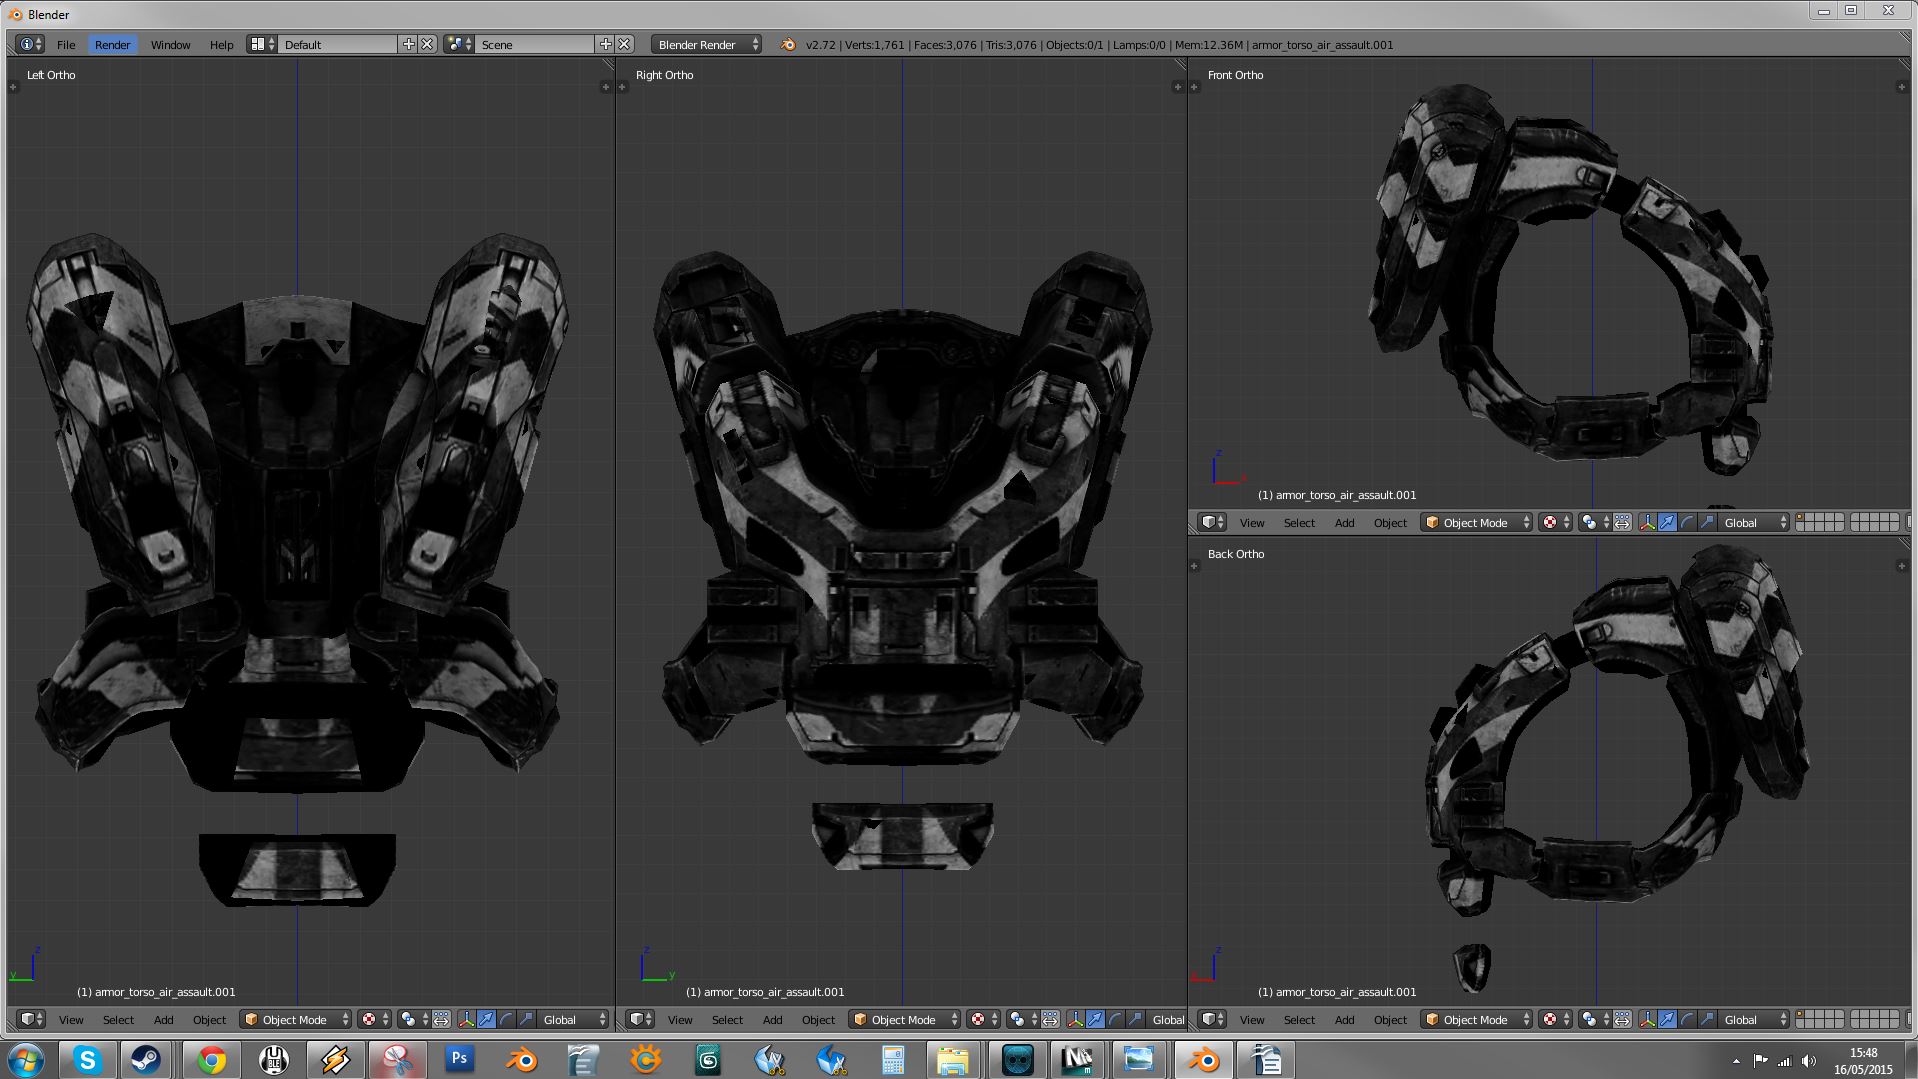The width and height of the screenshot is (1918, 1079).
Task: Open the Render menu
Action: pos(112,44)
